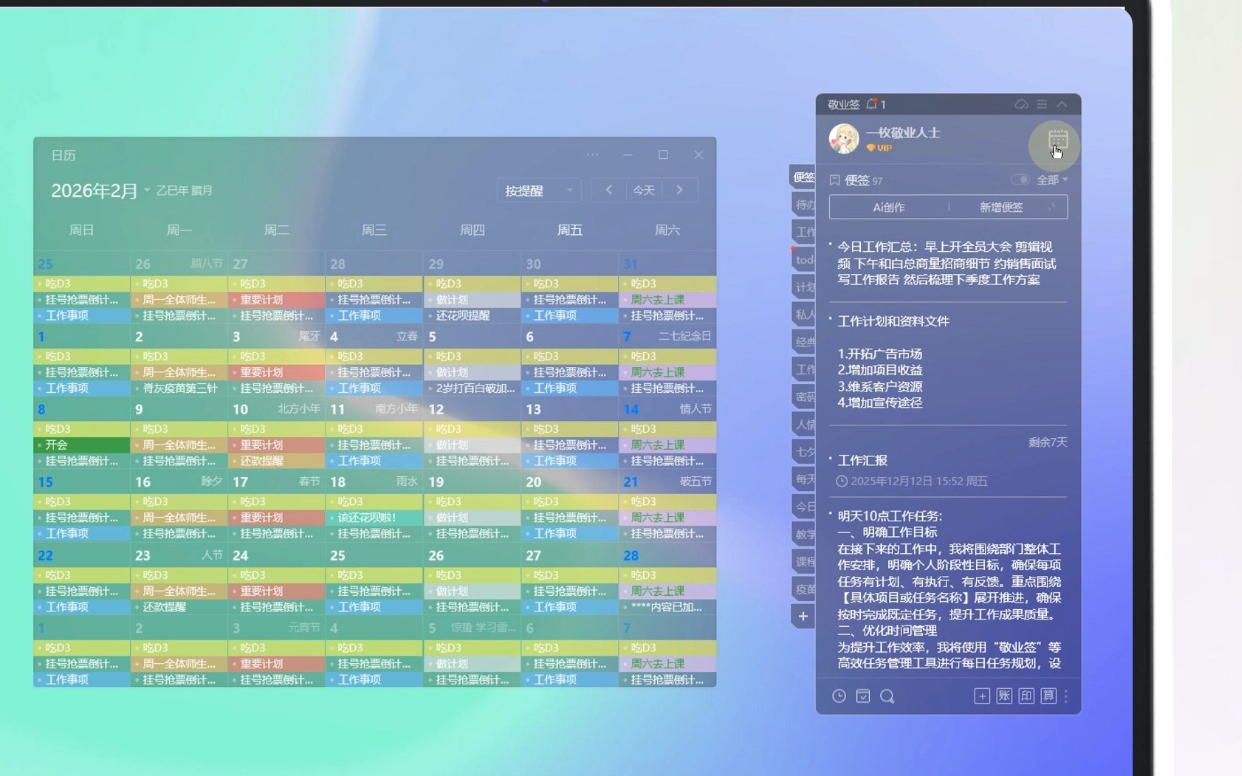Click the 还款提醒 event on February 10
The image size is (1242, 776).
pyautogui.click(x=277, y=461)
